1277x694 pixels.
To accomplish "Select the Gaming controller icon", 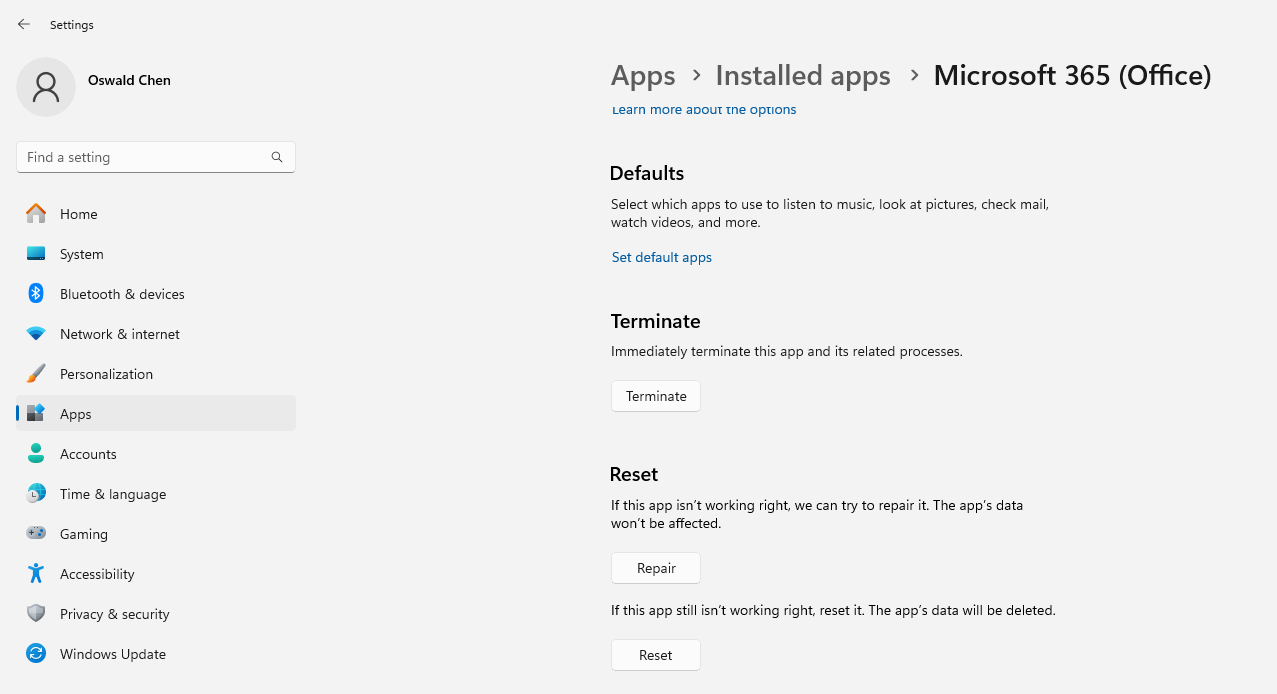I will click(36, 534).
